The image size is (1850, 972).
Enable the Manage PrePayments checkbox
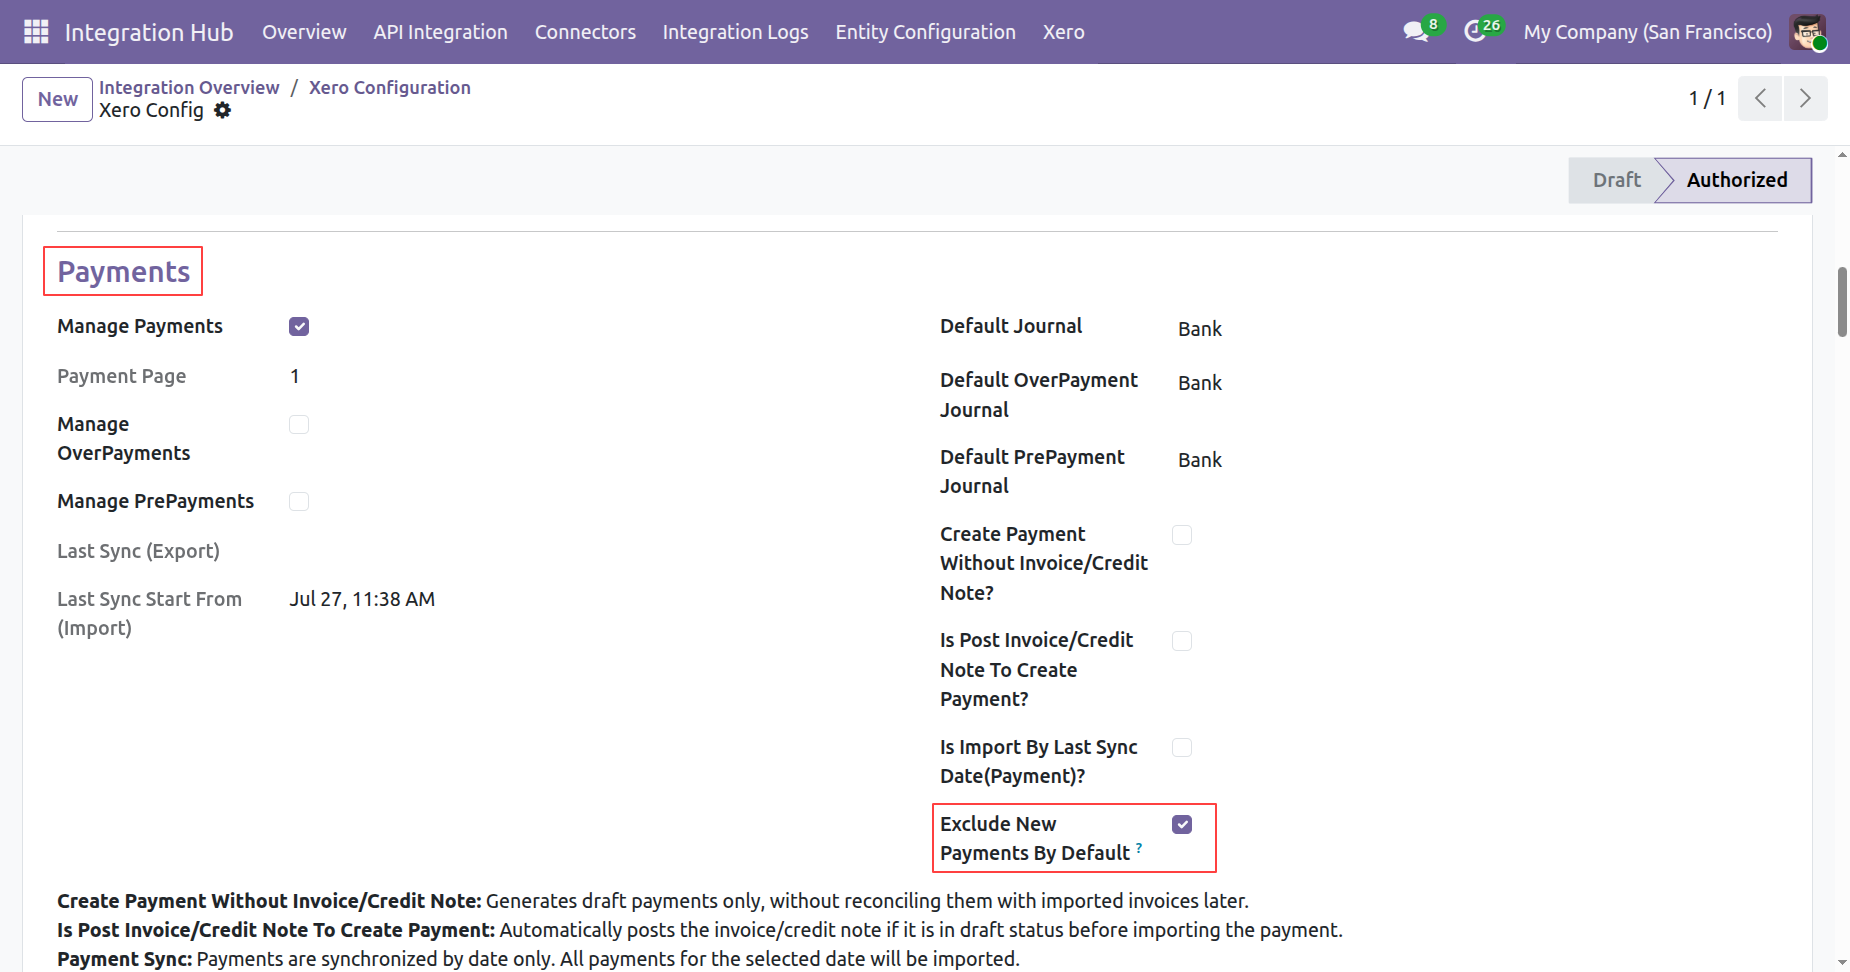click(x=299, y=501)
